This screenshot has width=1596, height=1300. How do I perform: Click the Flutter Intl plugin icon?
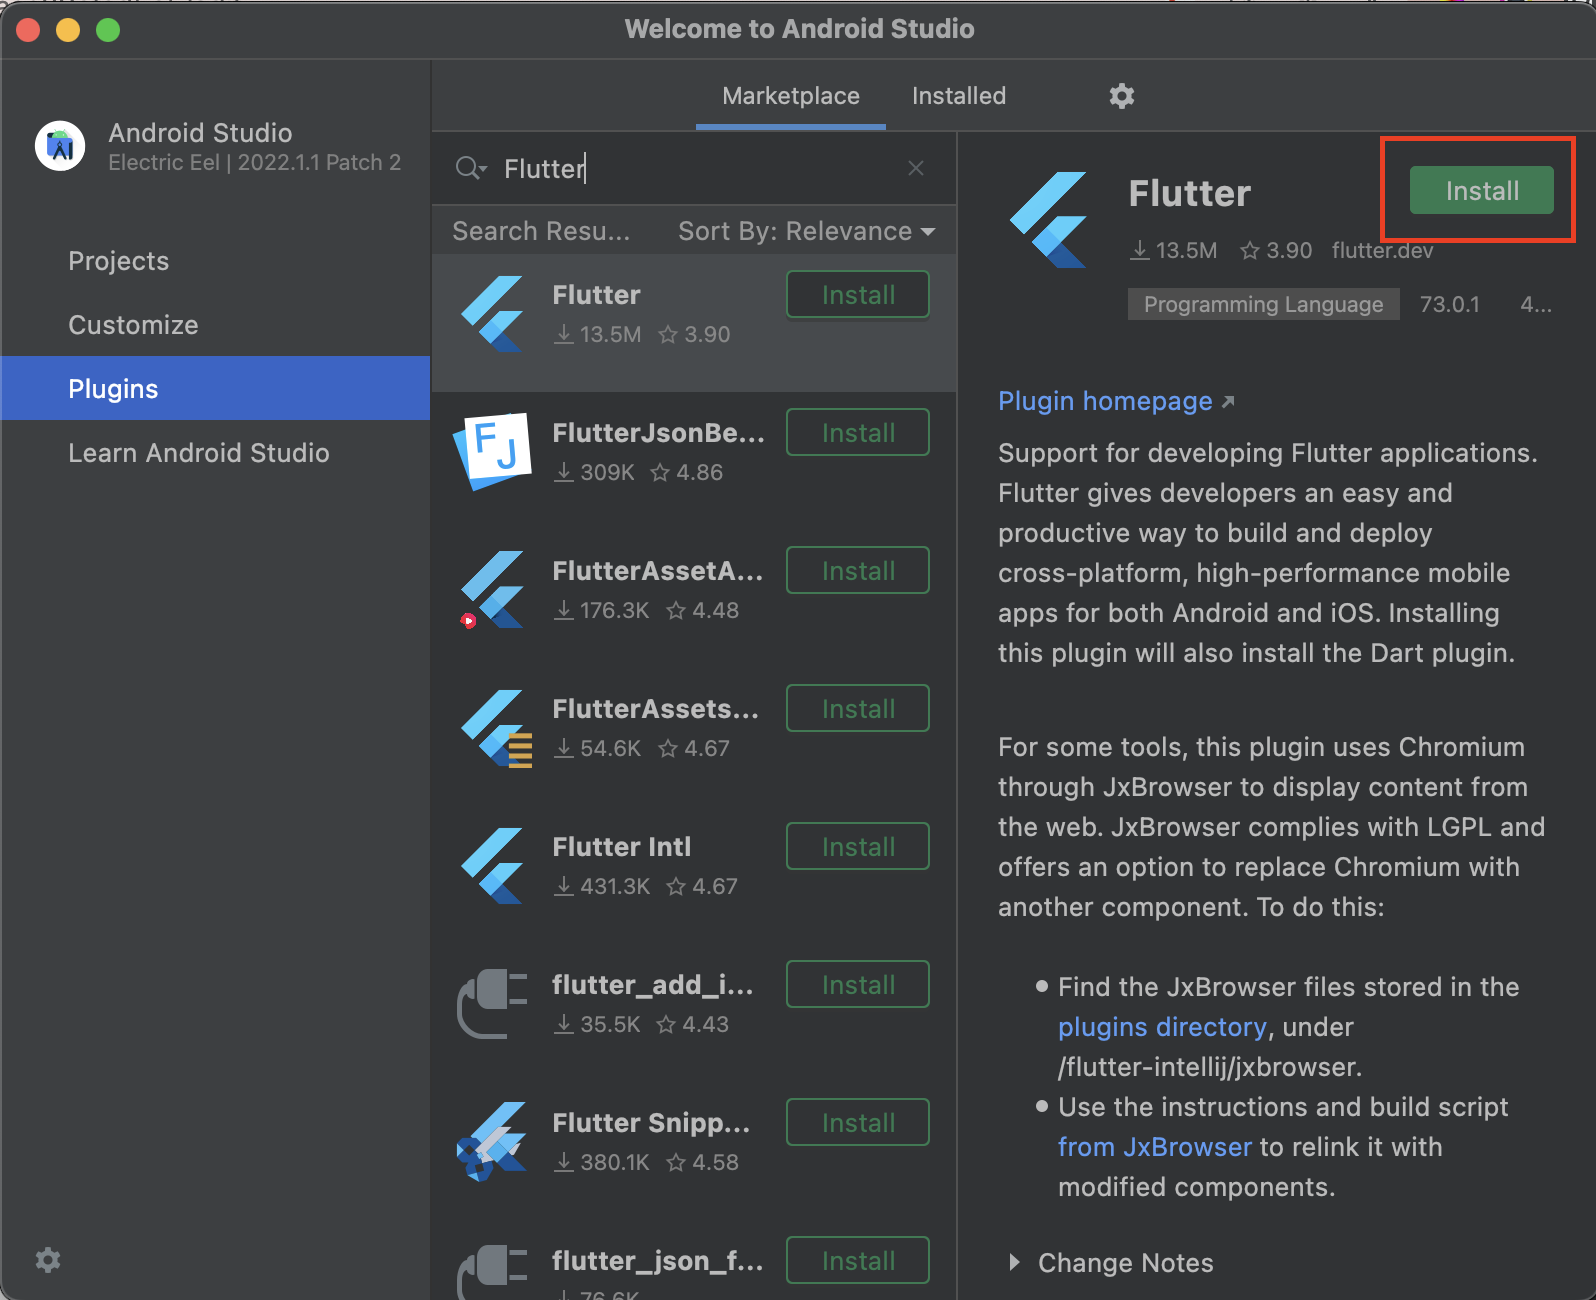(493, 866)
